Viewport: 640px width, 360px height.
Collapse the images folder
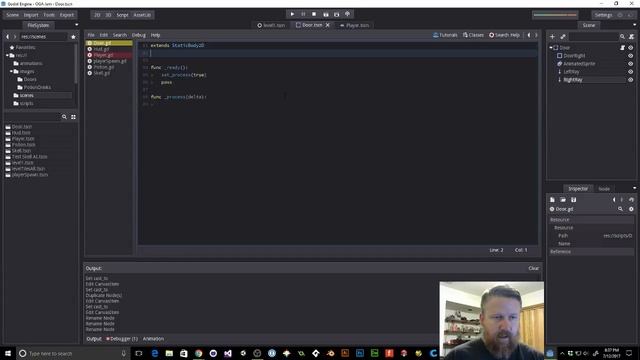pos(11,71)
